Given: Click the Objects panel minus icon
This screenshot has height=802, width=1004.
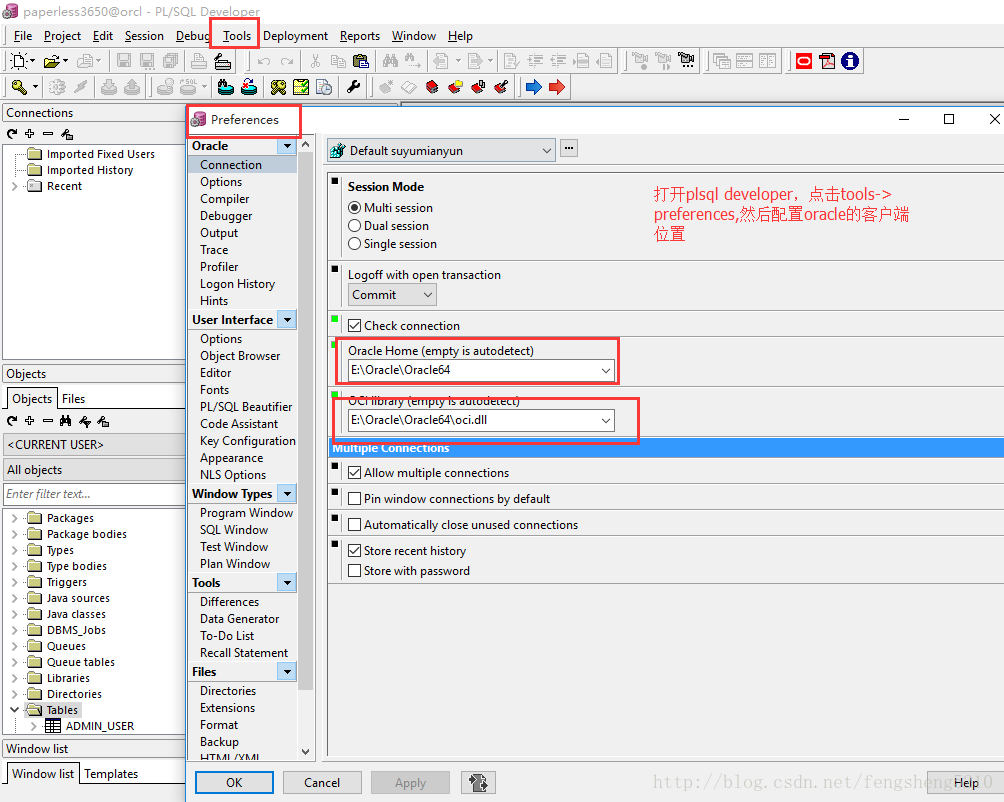Looking at the screenshot, I should point(47,421).
